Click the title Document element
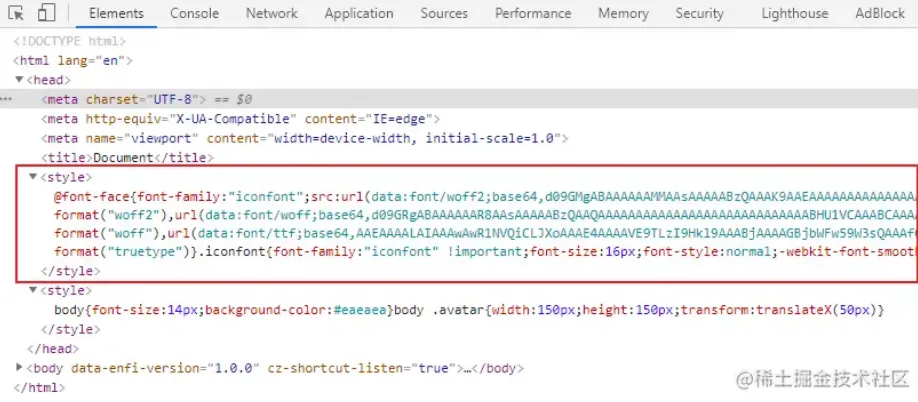The width and height of the screenshot is (918, 402). (125, 158)
